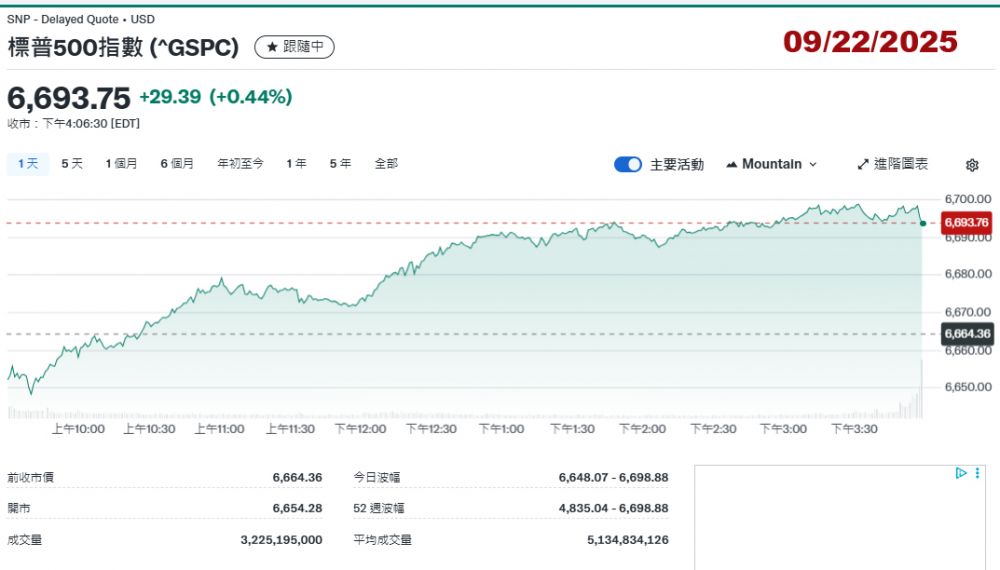This screenshot has height=570, width=1000.
Task: Choose the 年初至今 range tab
Action: point(240,164)
